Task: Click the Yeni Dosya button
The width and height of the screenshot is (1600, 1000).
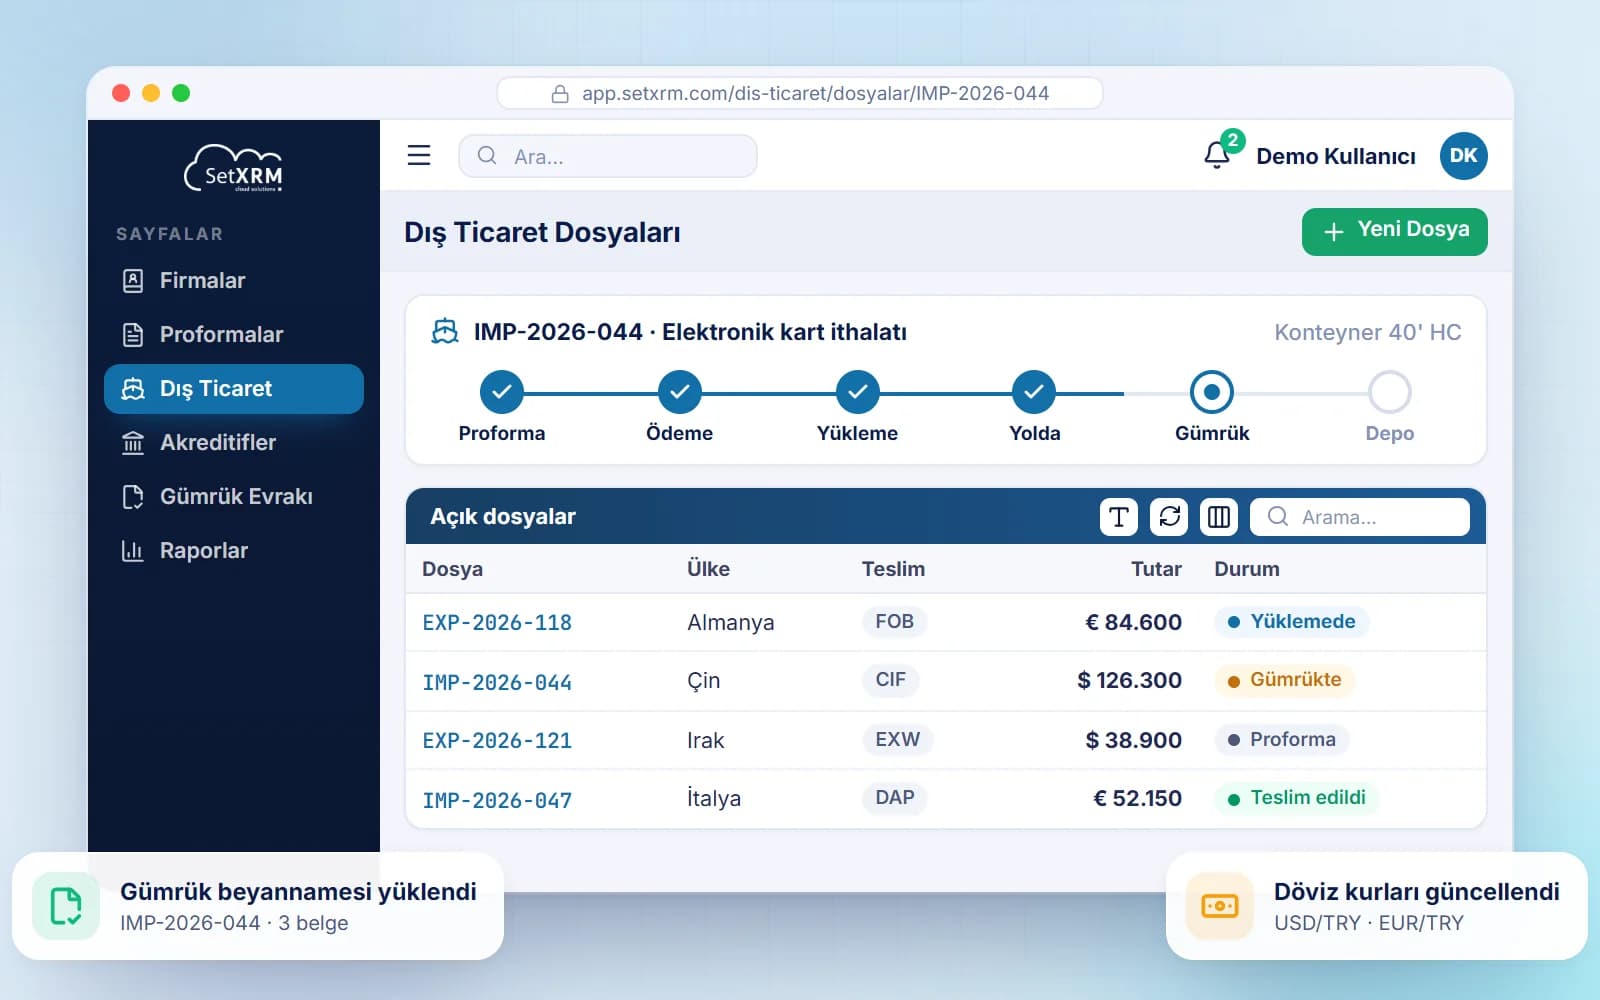Action: point(1394,231)
